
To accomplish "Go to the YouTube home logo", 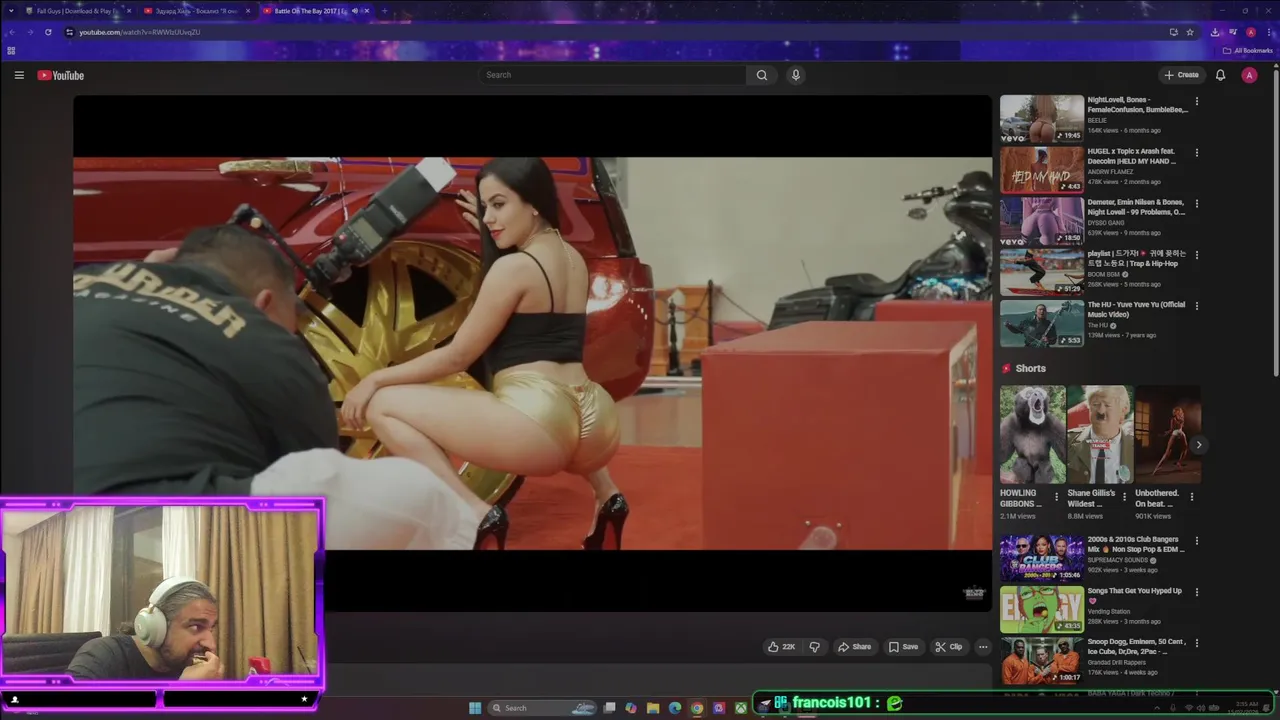I will click(x=61, y=75).
